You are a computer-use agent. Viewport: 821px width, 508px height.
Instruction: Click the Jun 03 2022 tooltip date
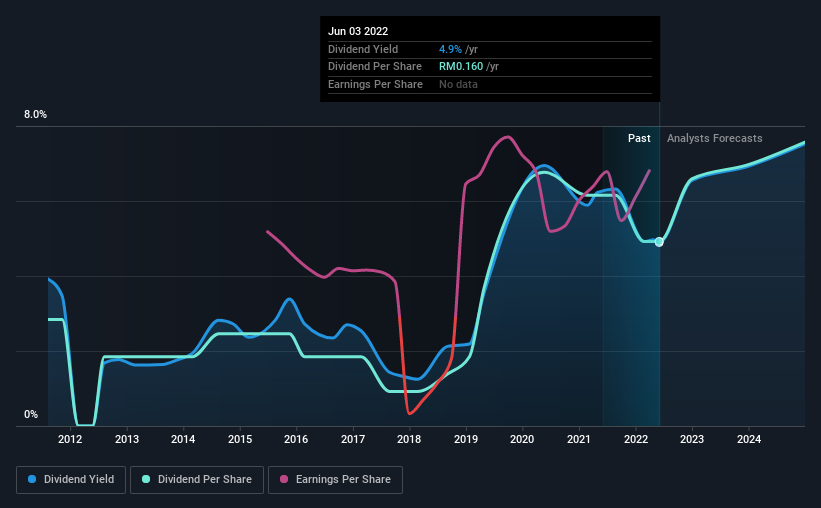click(x=358, y=31)
